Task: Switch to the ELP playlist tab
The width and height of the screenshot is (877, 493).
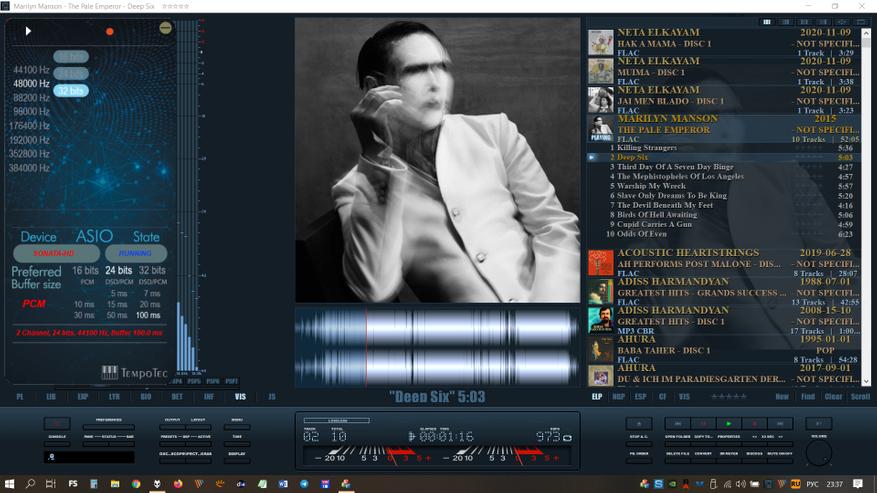Action: (597, 397)
